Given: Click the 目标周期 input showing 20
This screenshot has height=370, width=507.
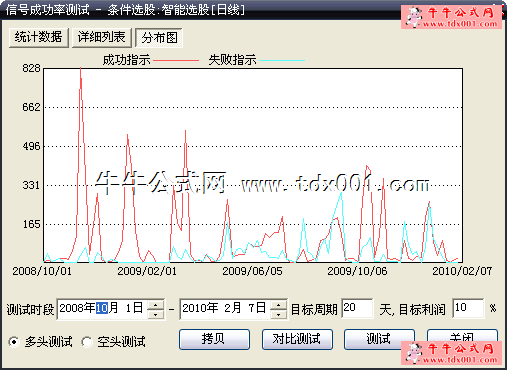Looking at the screenshot, I should point(357,308).
